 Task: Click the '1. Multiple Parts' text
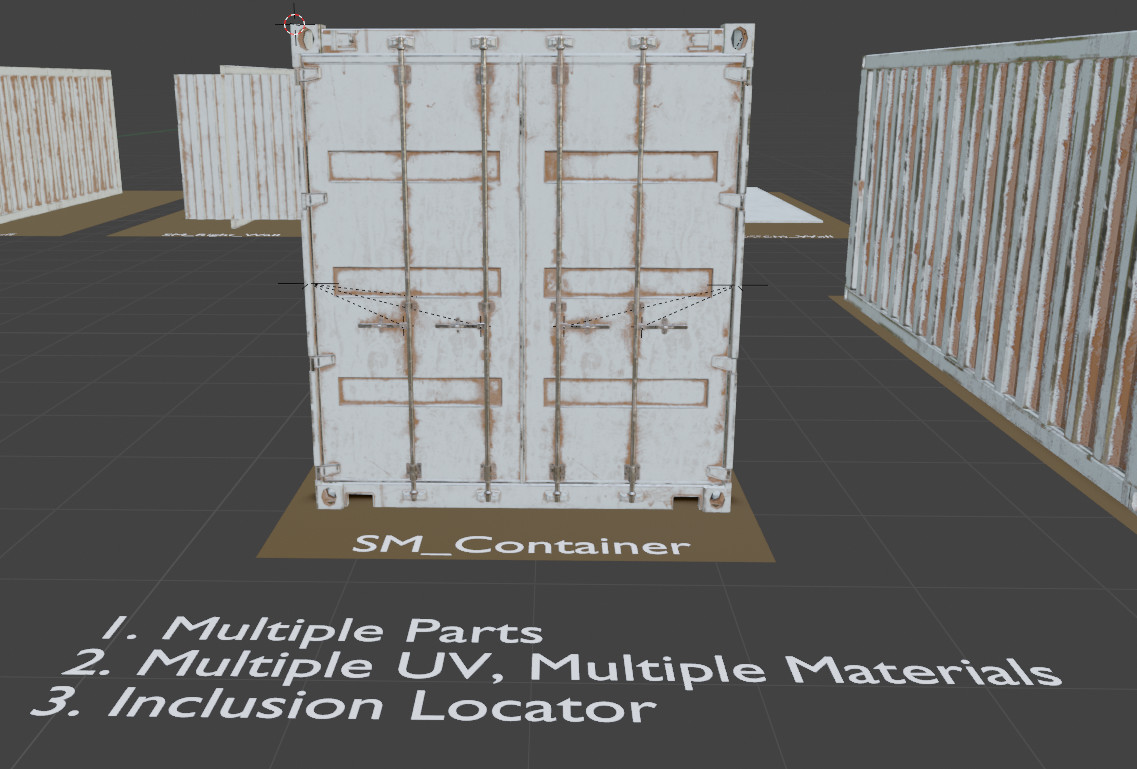click(x=320, y=630)
